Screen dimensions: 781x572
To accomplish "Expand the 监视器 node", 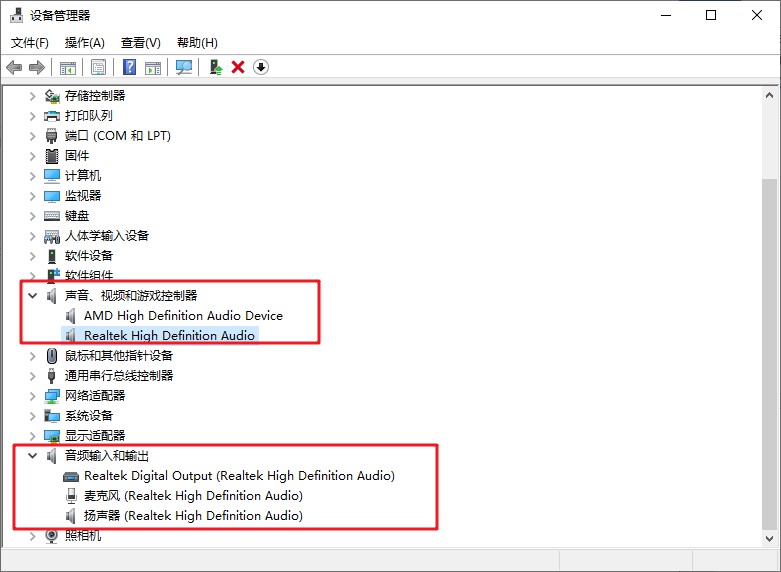I will pyautogui.click(x=32, y=196).
